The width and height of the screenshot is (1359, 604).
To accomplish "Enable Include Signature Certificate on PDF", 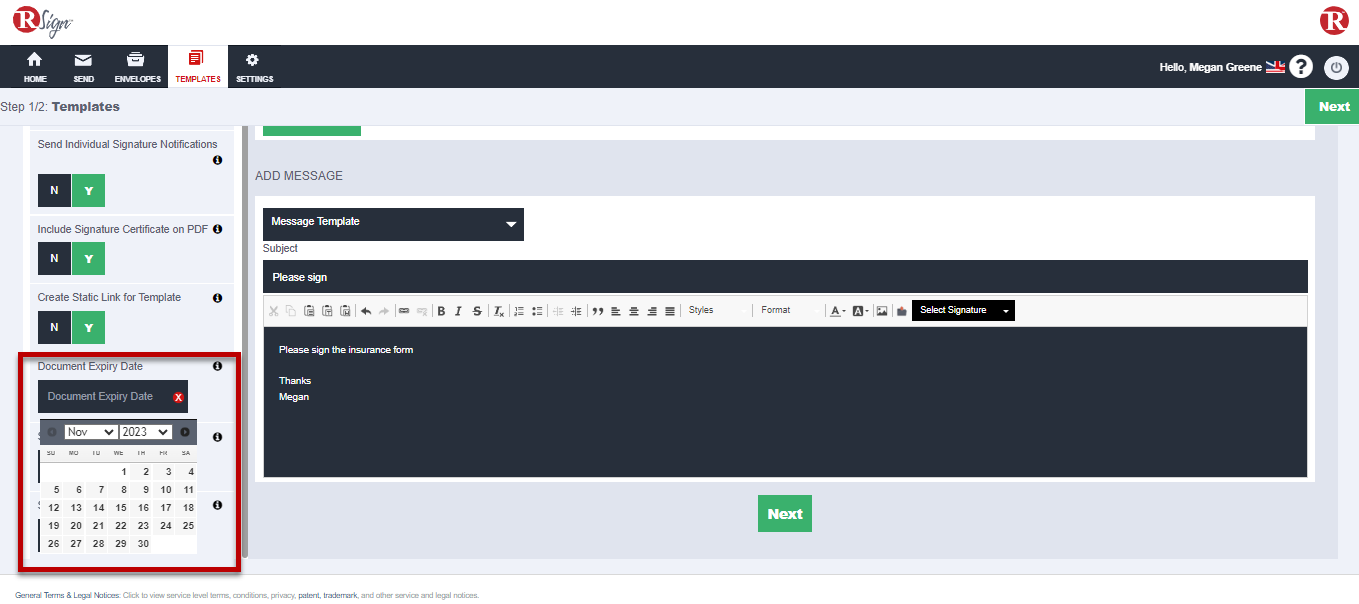I will click(88, 258).
